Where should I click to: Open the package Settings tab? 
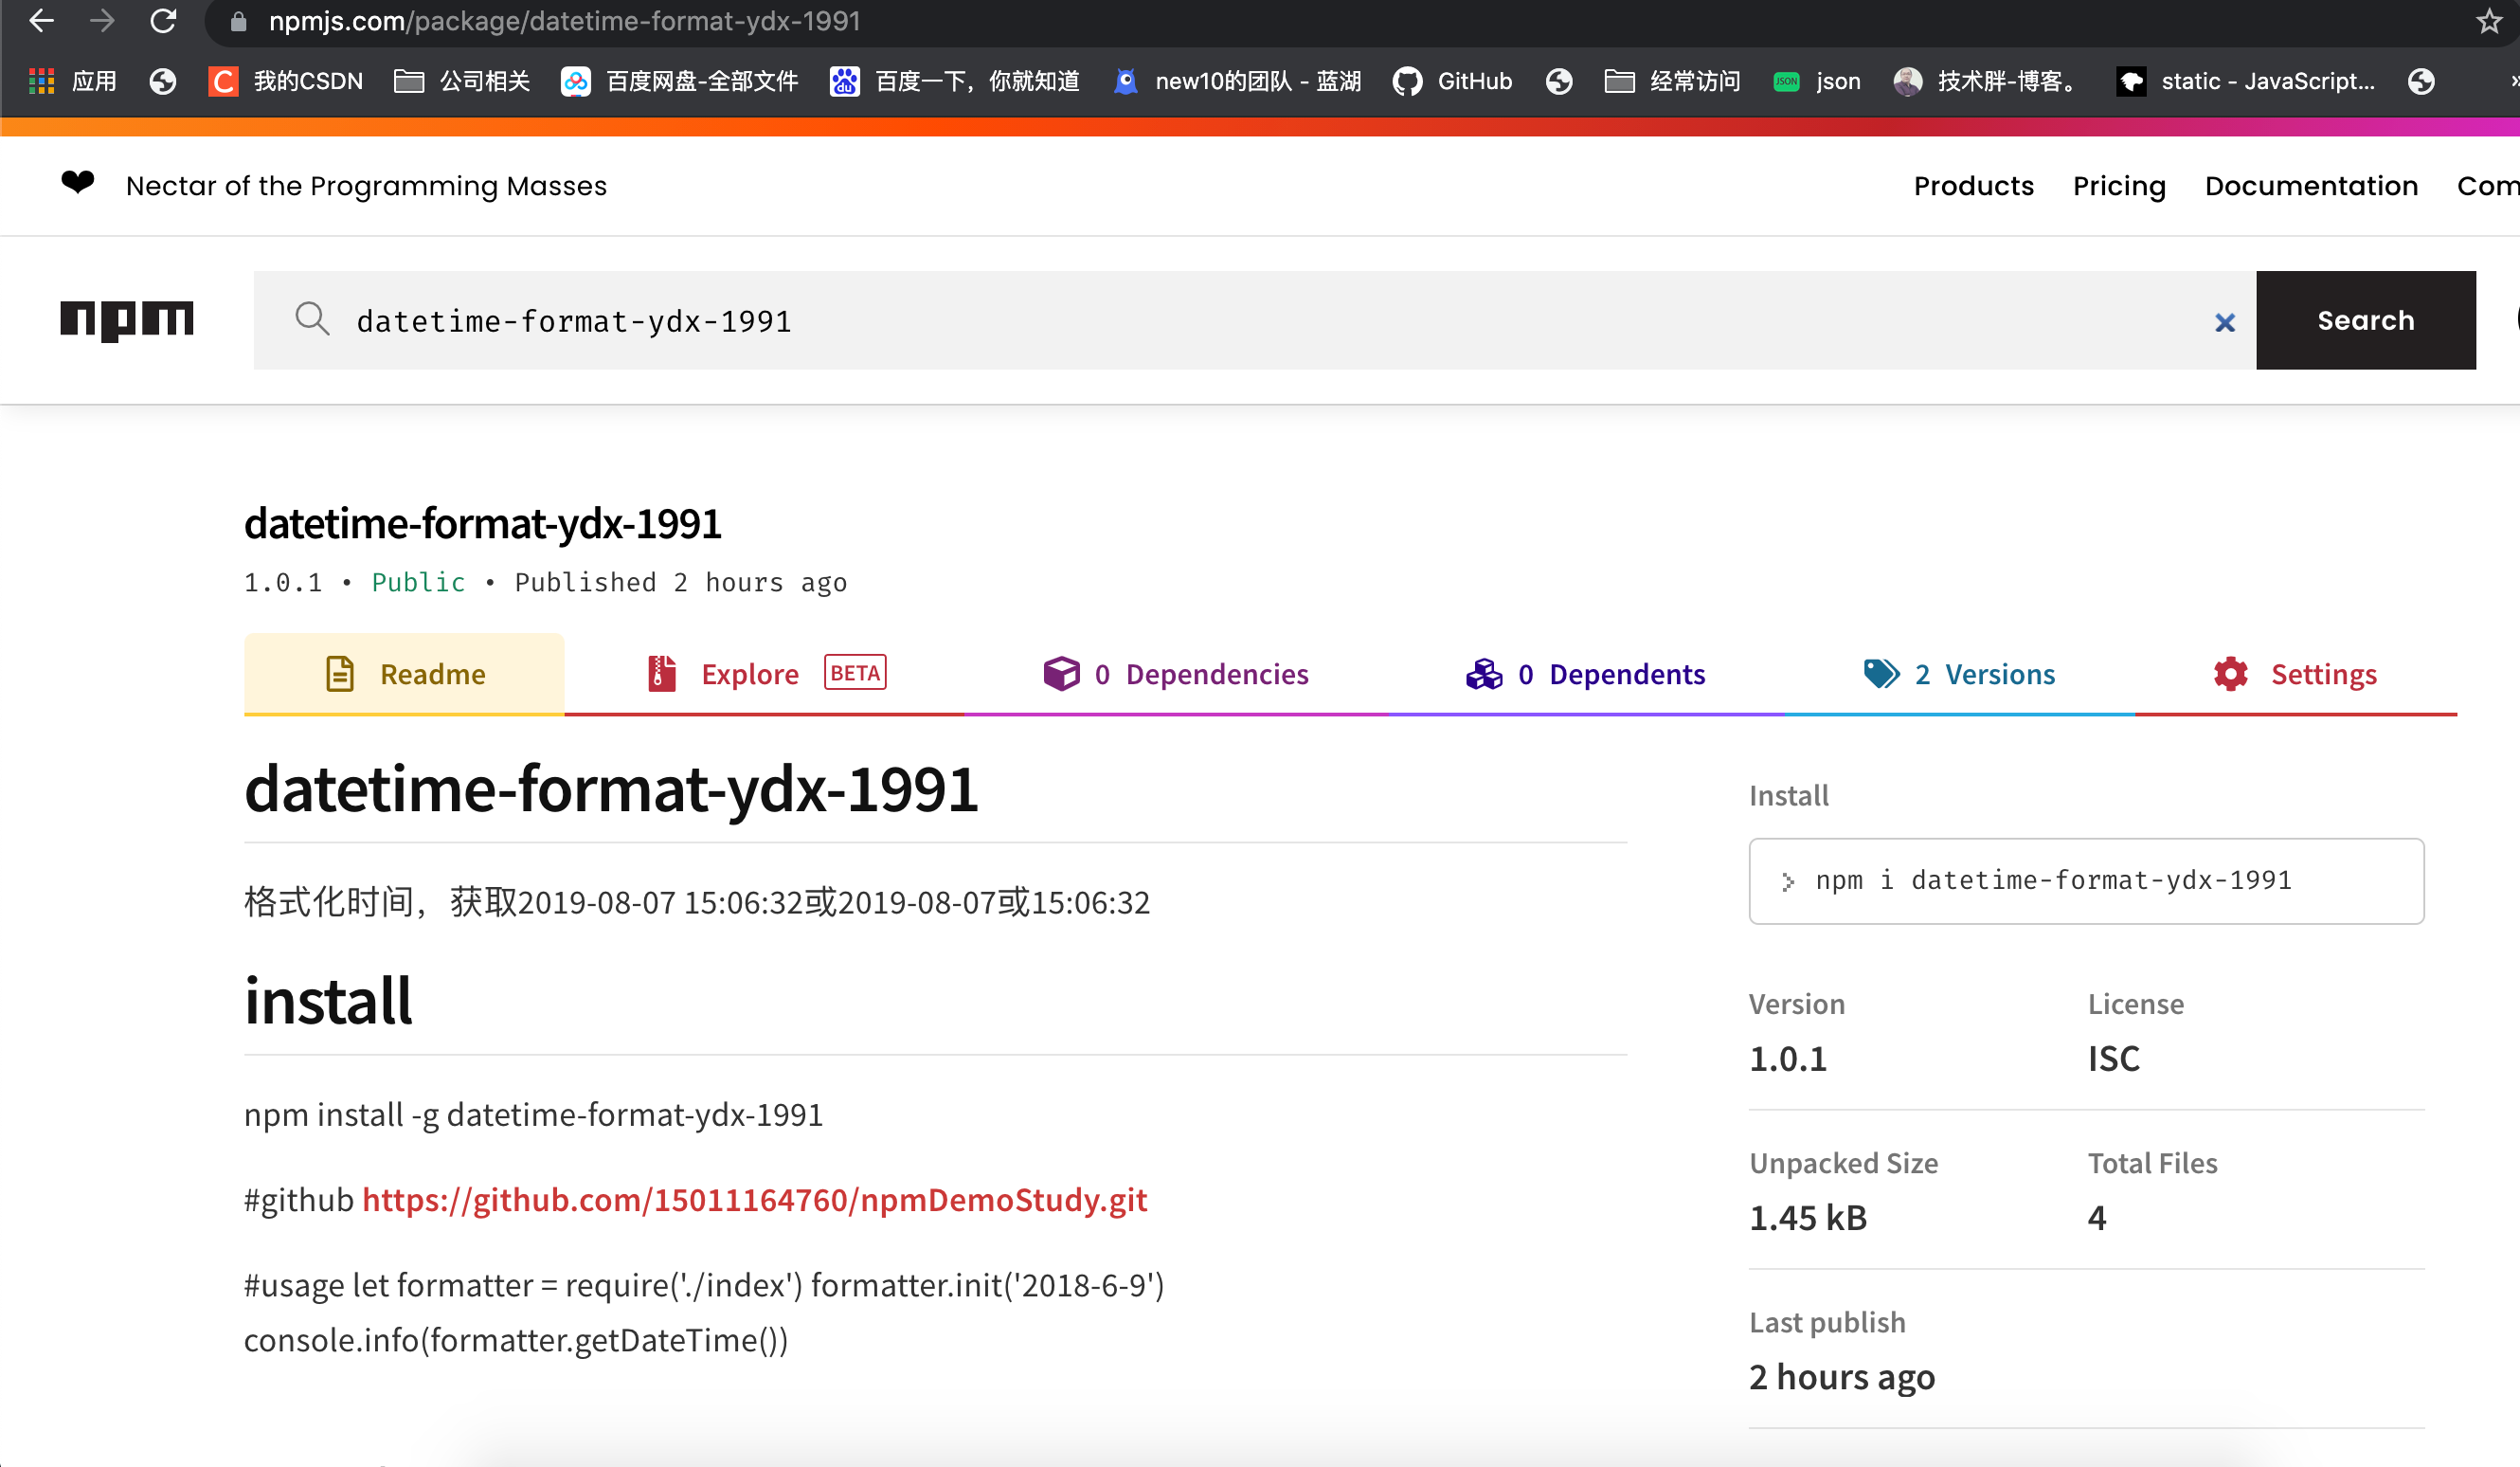2295,674
